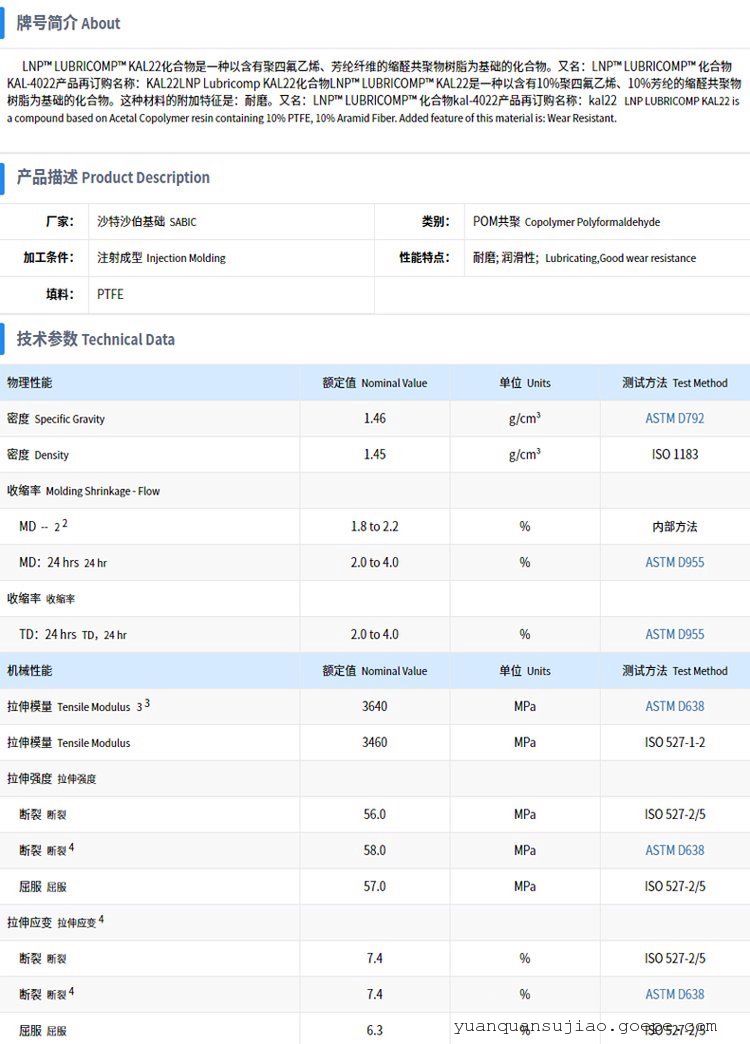Click the ISO 1183 test method cell
750x1044 pixels.
(674, 454)
